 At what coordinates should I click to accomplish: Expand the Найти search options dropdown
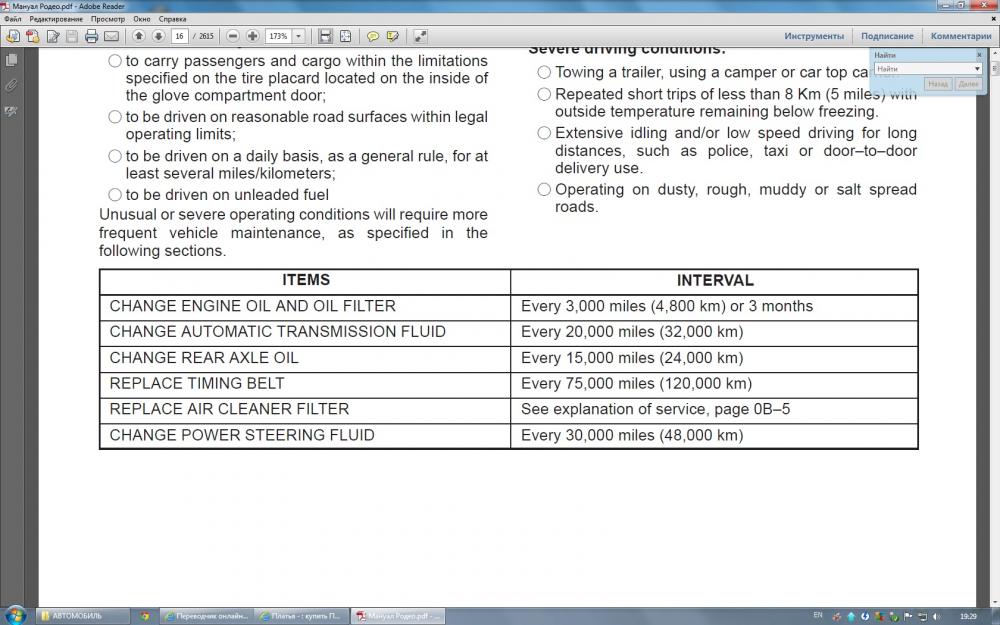[977, 69]
